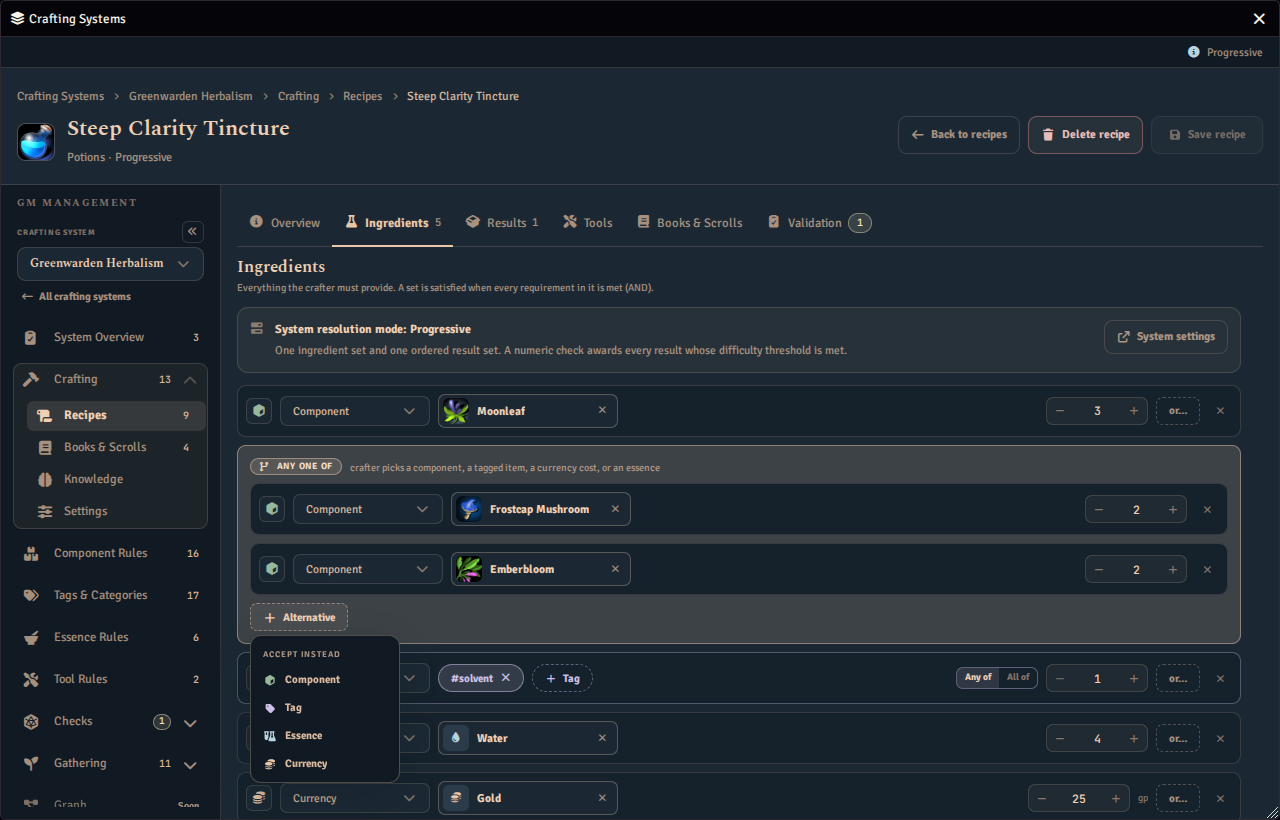Click the Moonleaf row component type icon
Viewport: 1280px width, 820px height.
(x=259, y=411)
